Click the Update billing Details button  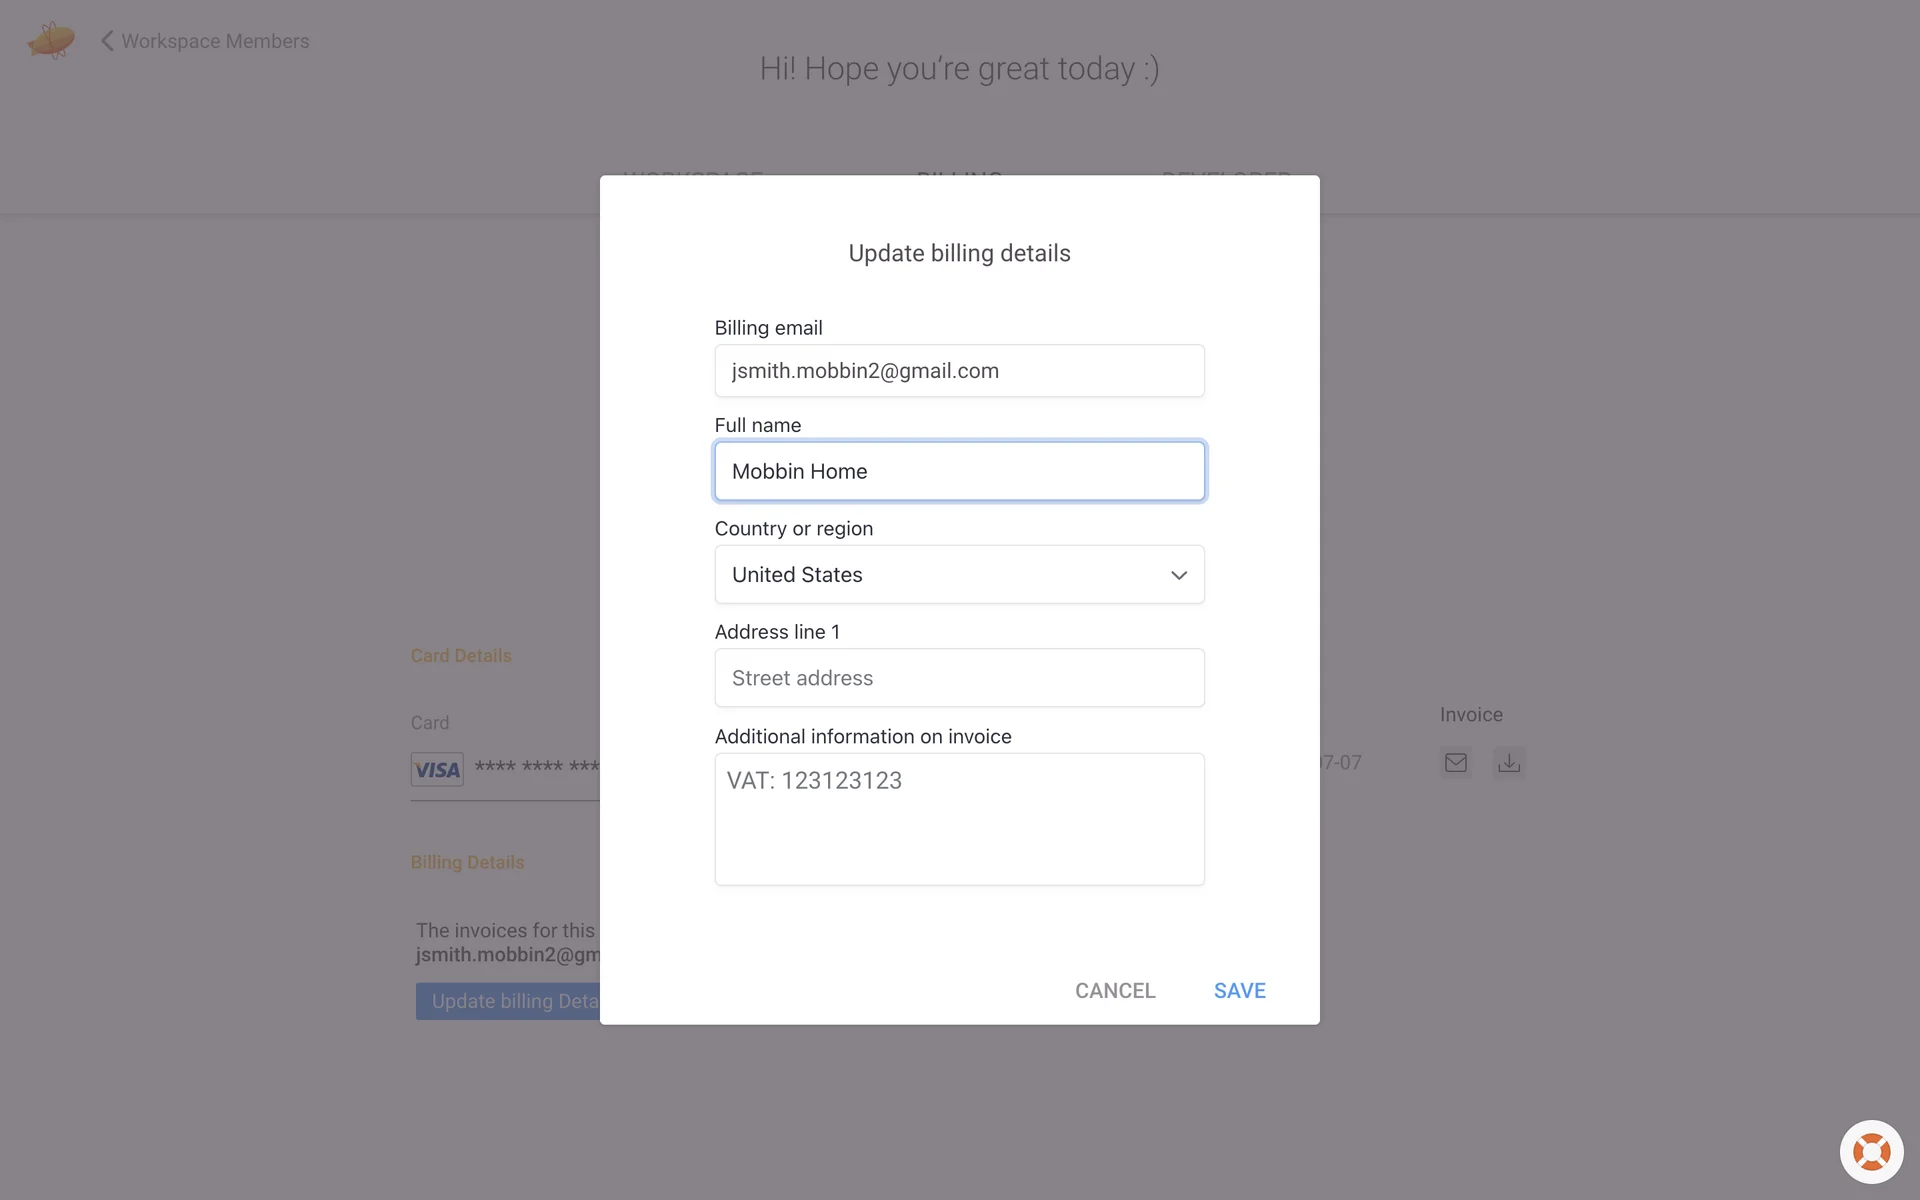(508, 1001)
